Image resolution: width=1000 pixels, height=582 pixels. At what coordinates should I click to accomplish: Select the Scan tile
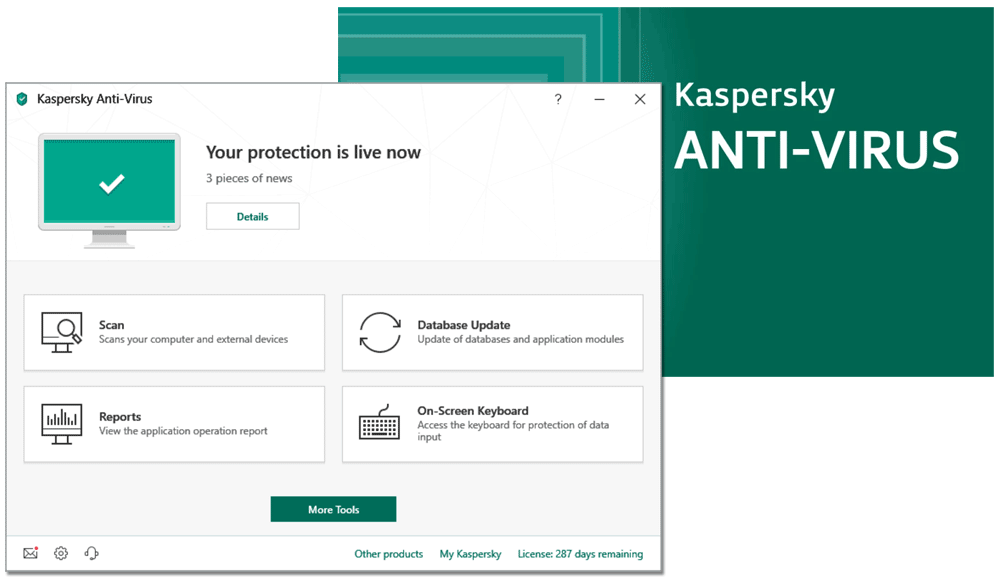pos(174,332)
